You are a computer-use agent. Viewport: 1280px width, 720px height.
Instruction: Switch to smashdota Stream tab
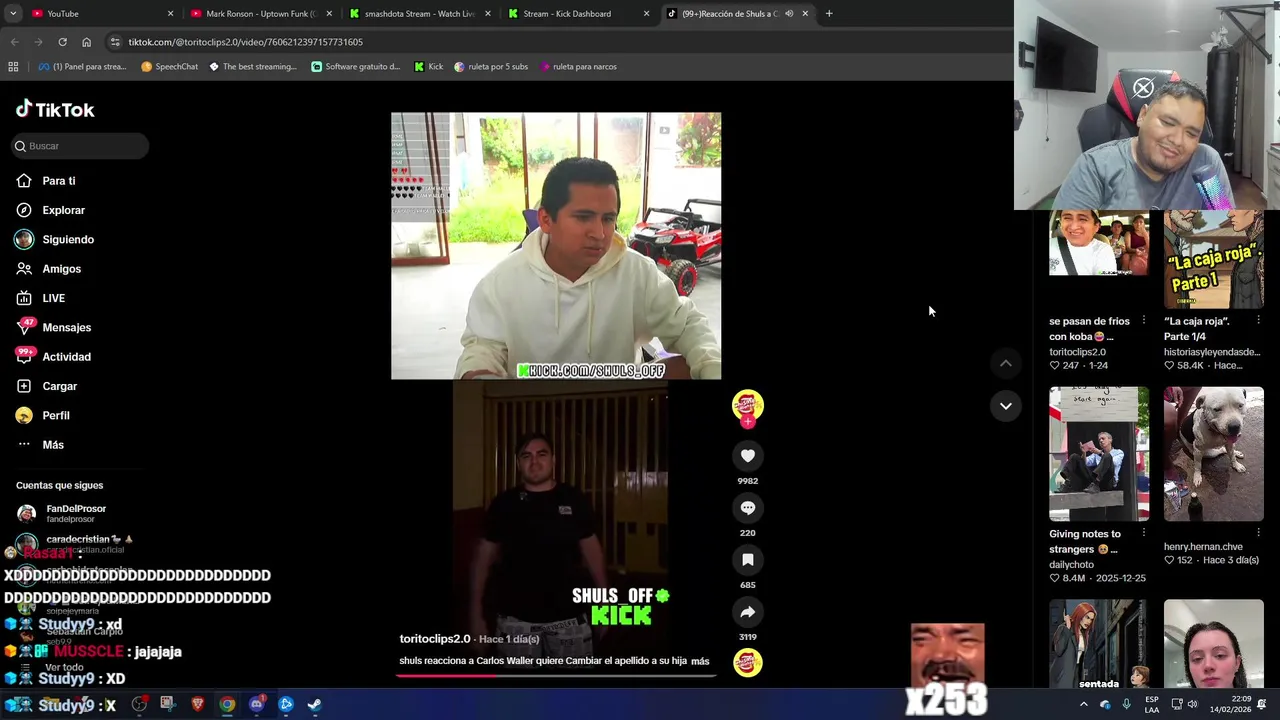(420, 14)
